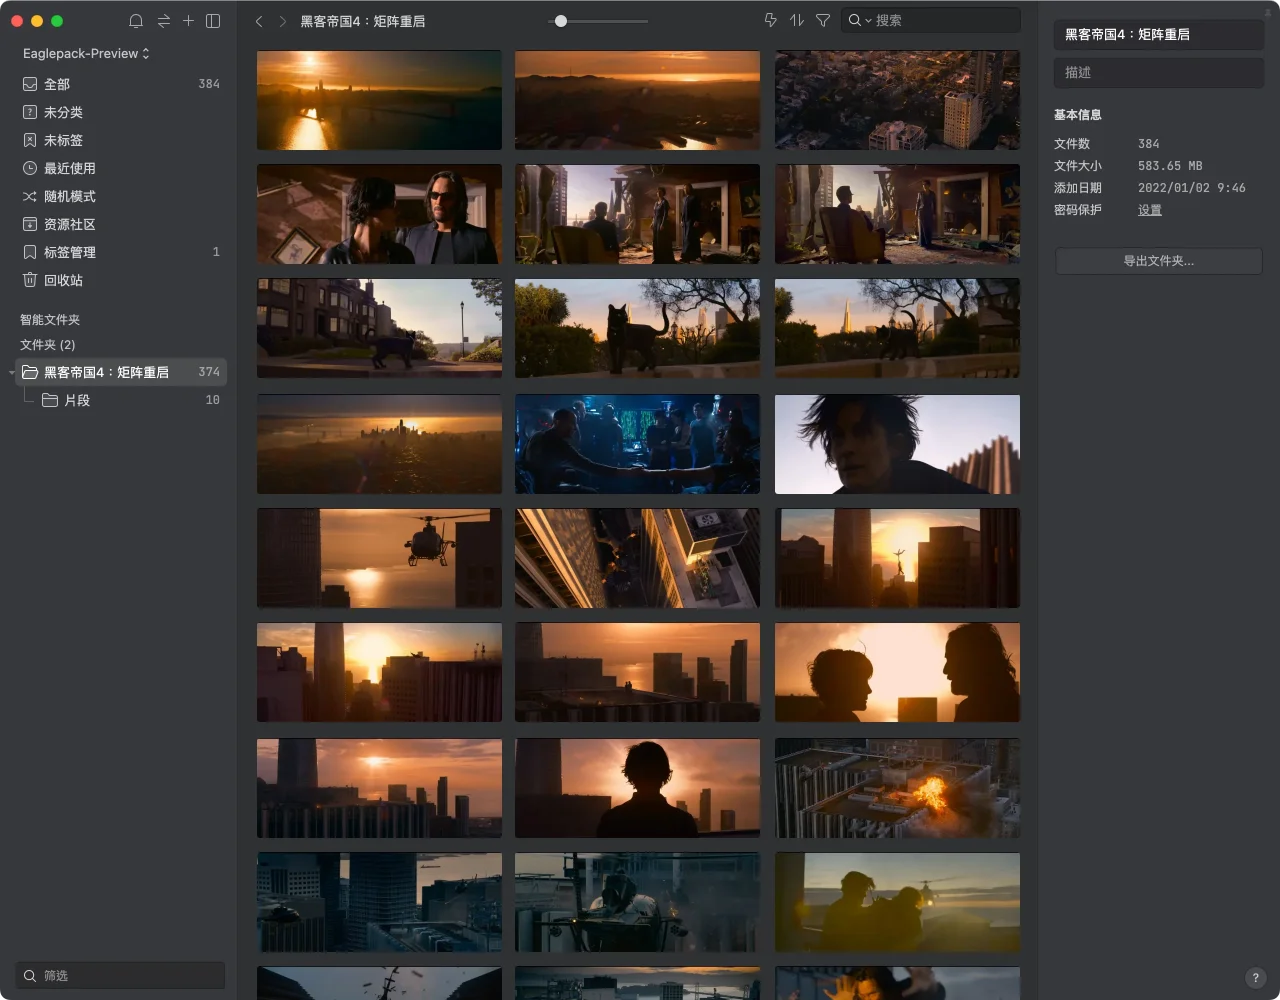Click the 未标签 icon
1280x1000 pixels.
pyautogui.click(x=30, y=140)
